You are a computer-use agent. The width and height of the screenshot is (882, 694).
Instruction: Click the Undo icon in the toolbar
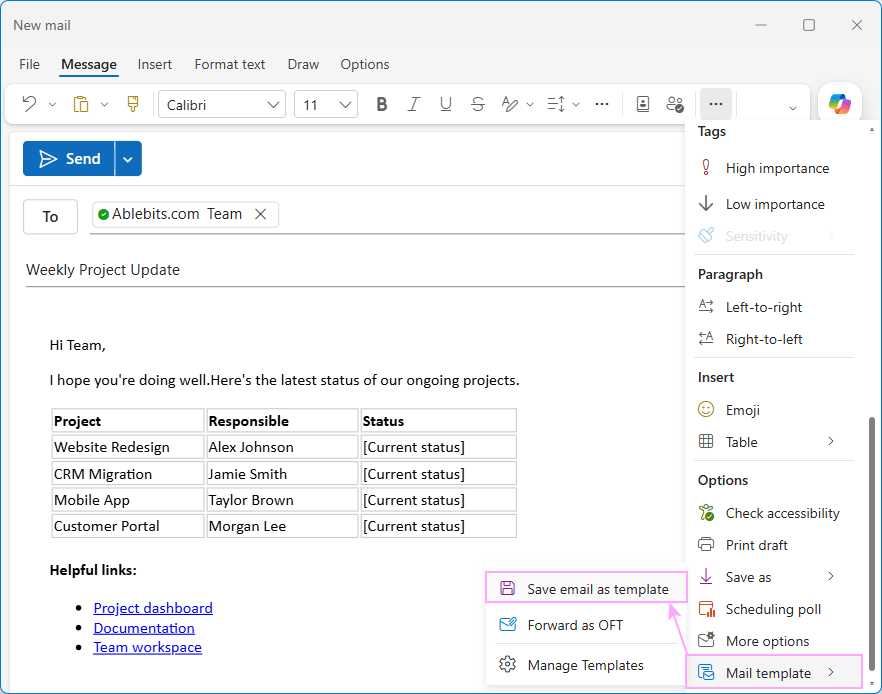click(29, 104)
